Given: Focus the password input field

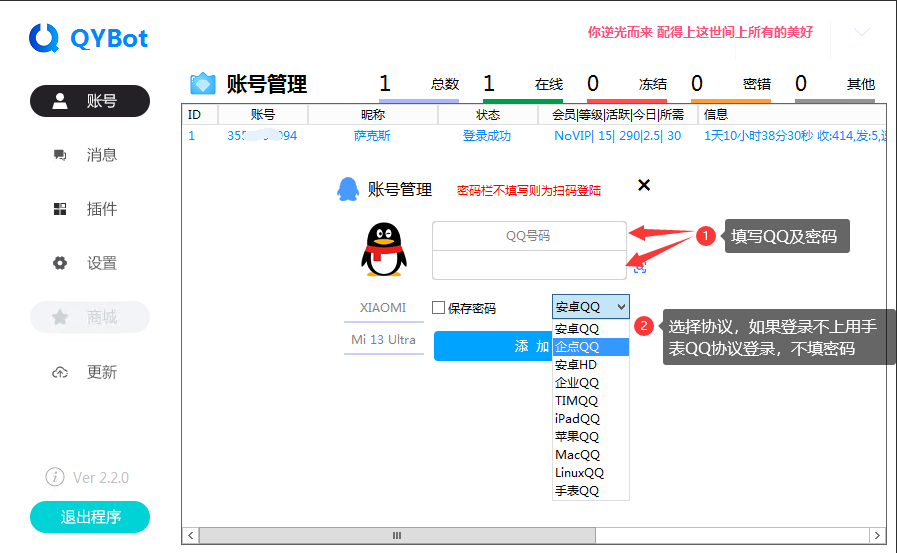Looking at the screenshot, I should [529, 265].
